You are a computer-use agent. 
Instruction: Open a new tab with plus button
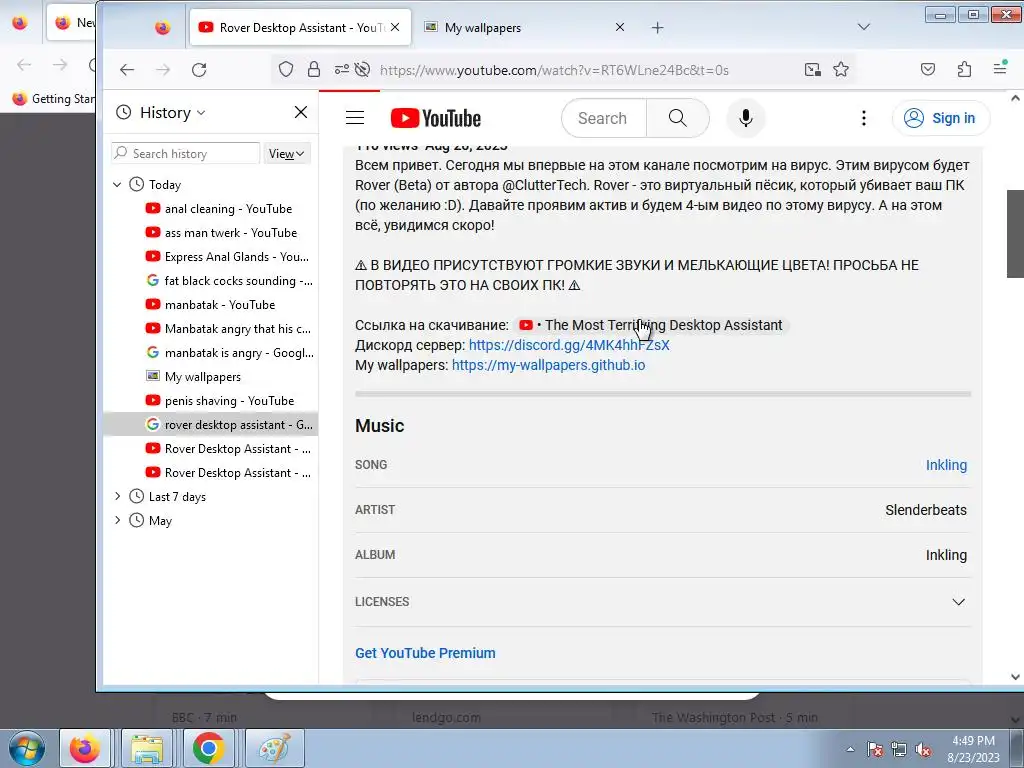[x=658, y=27]
